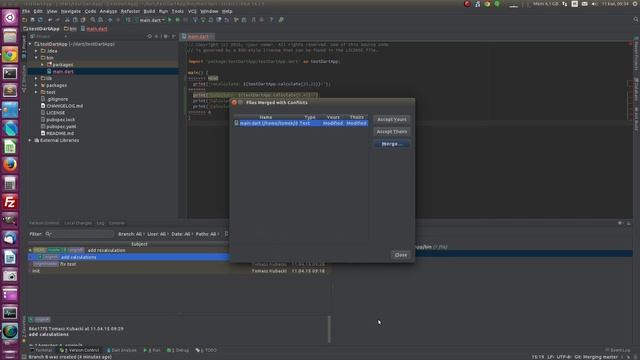
Task: Open Date: All filter dropdown
Action: 182,234
